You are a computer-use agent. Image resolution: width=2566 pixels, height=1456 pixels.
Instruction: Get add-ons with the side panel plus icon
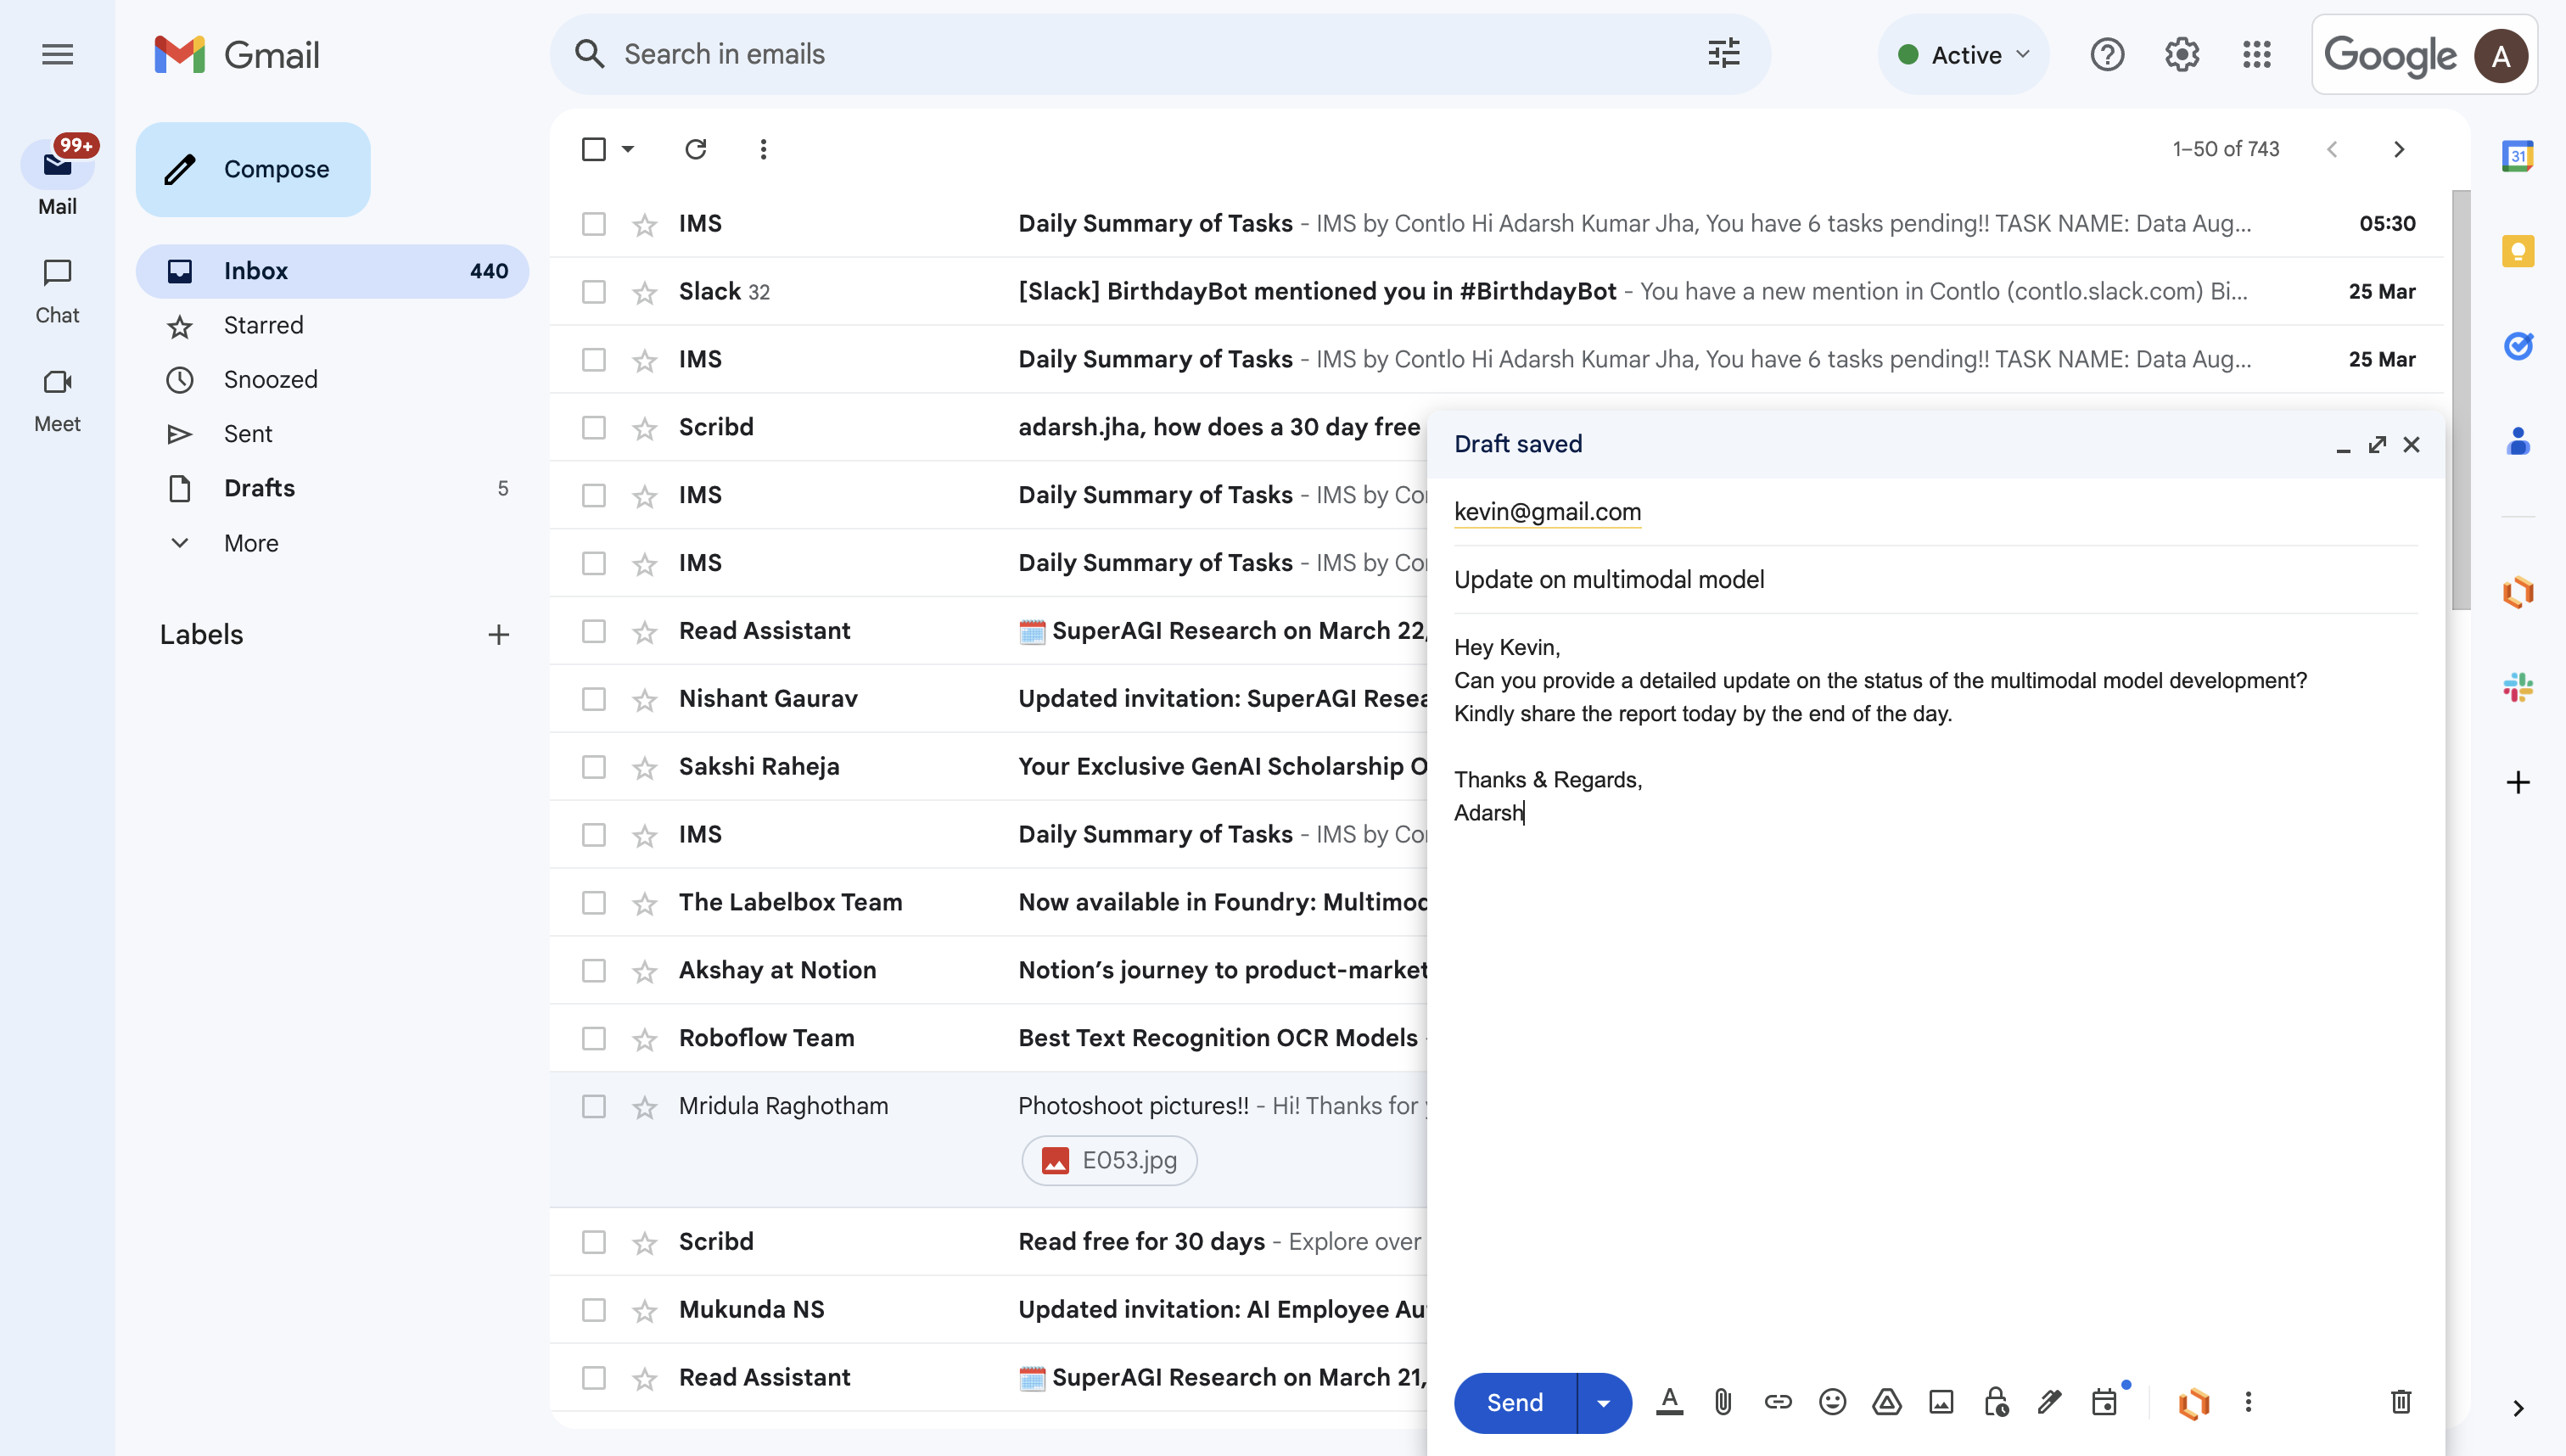[2517, 782]
